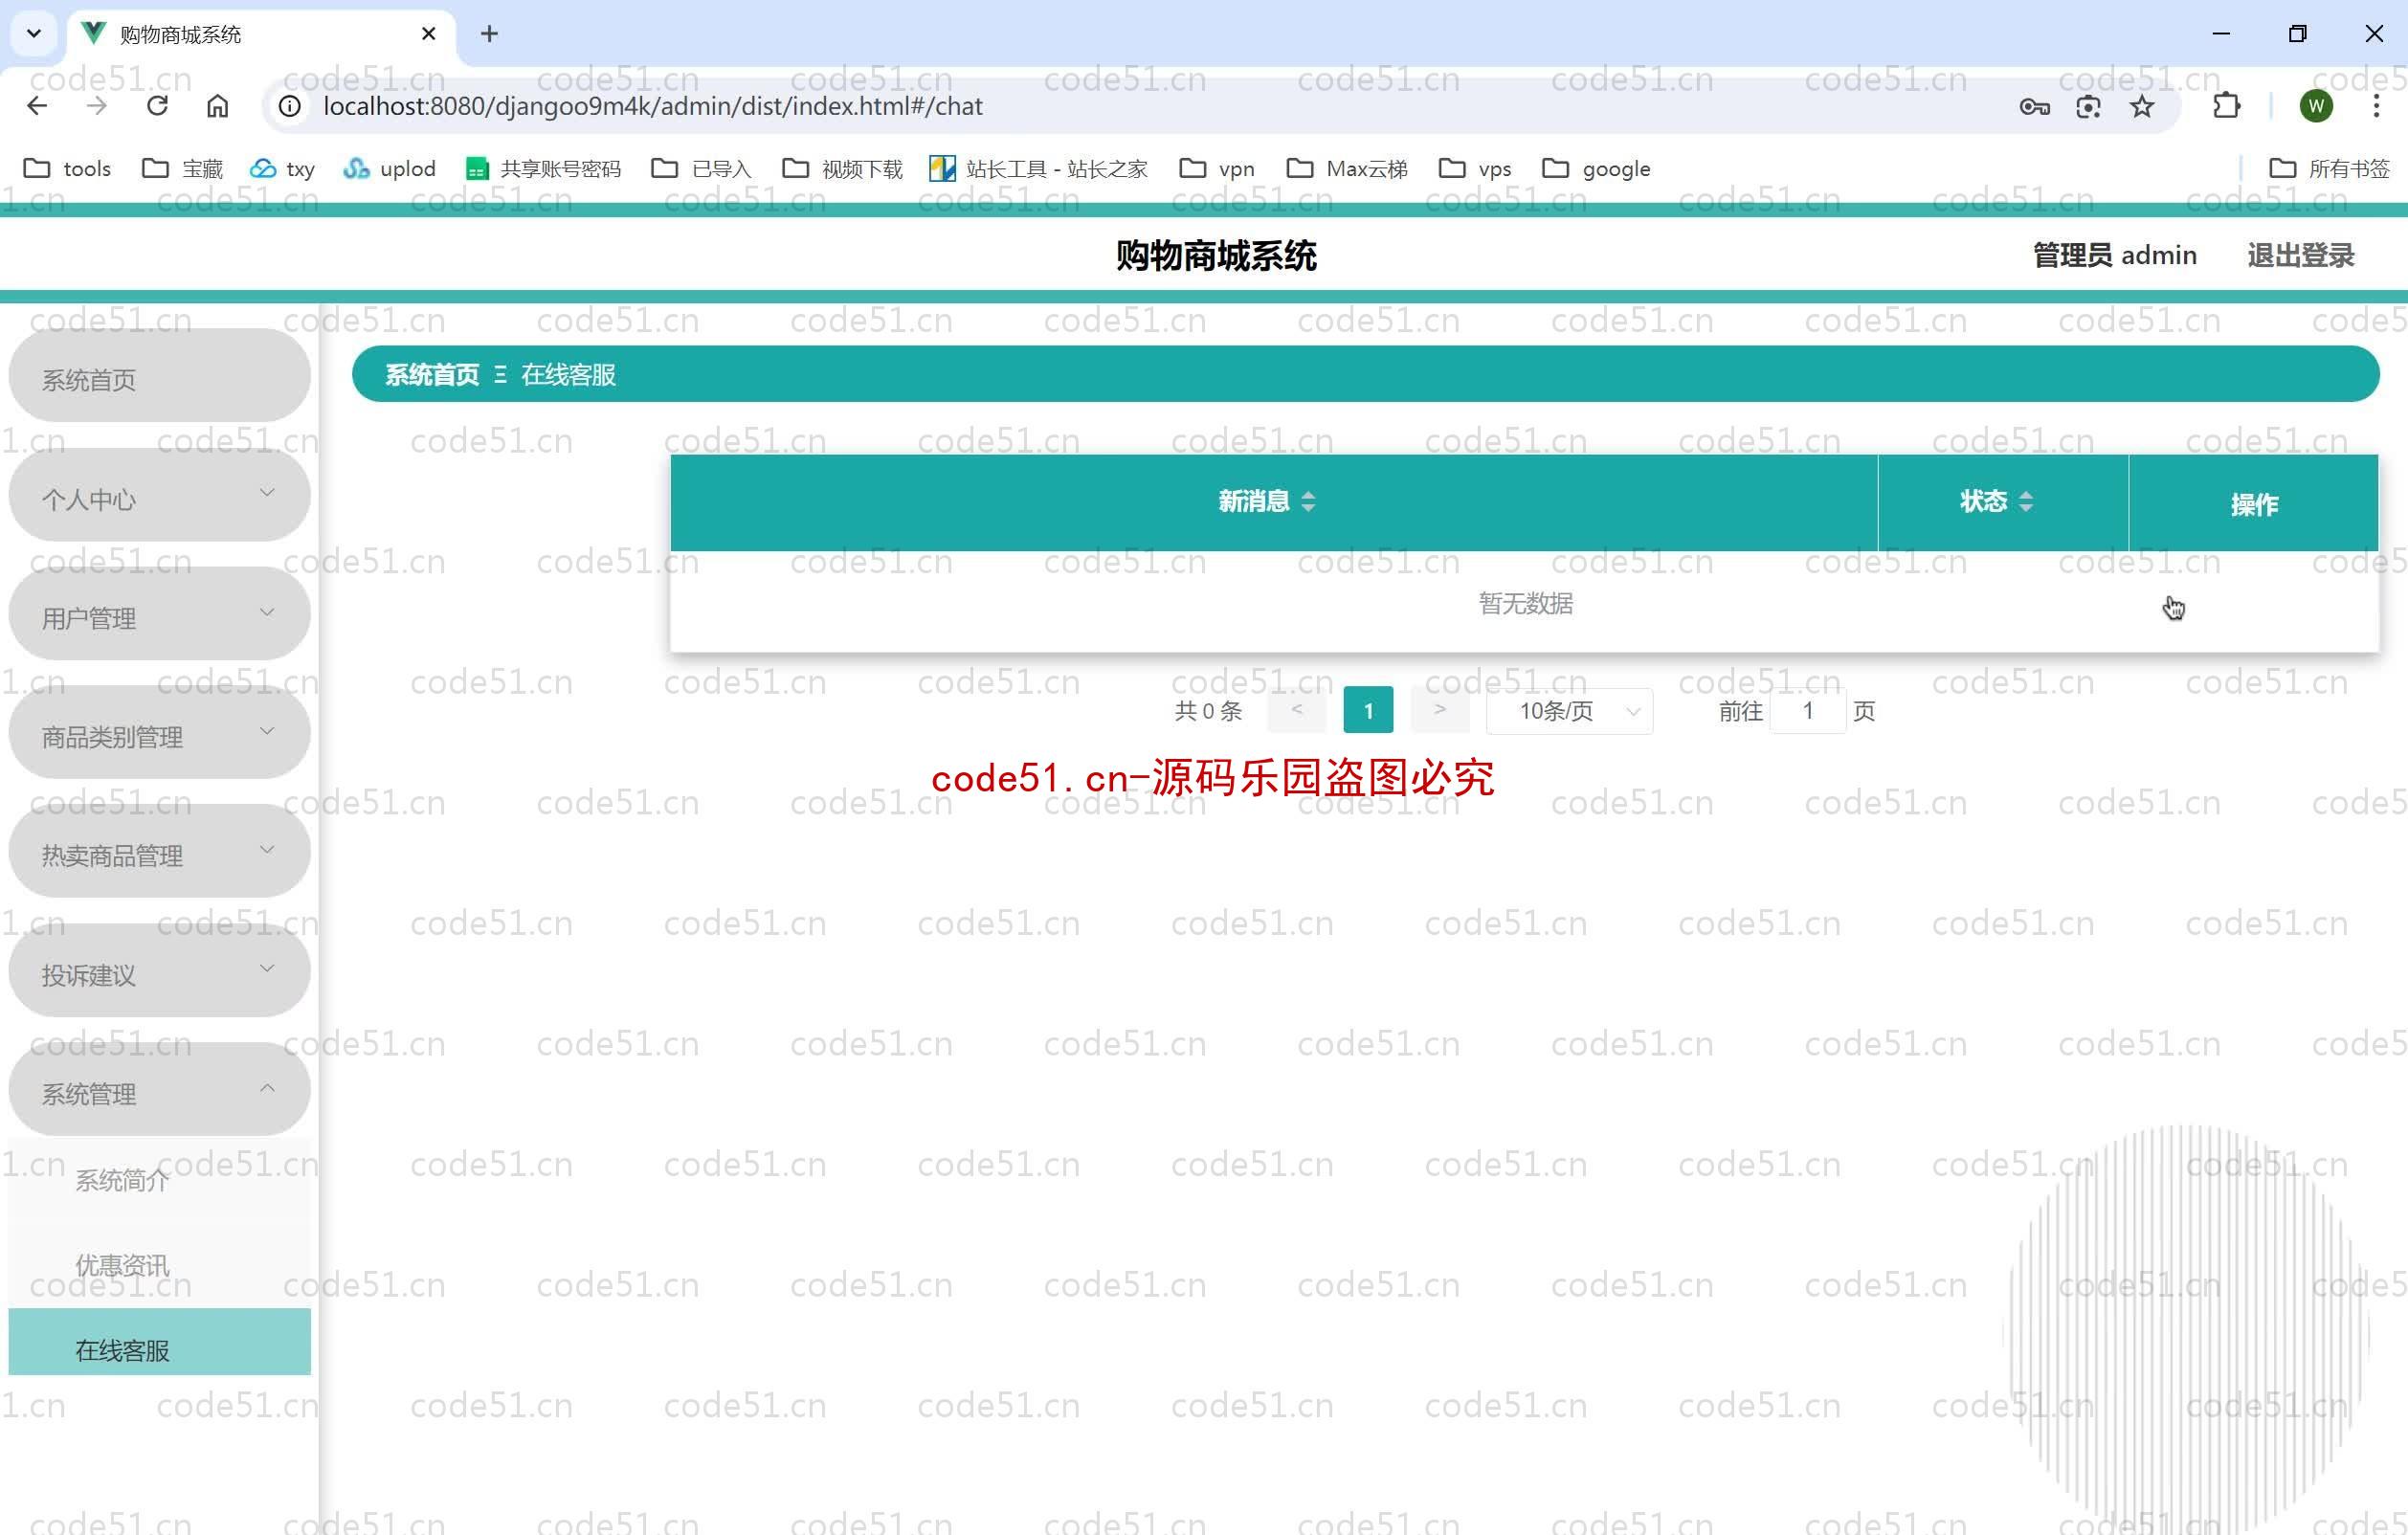The image size is (2408, 1535).
Task: Expand the 个人中心 menu
Action: tap(159, 497)
